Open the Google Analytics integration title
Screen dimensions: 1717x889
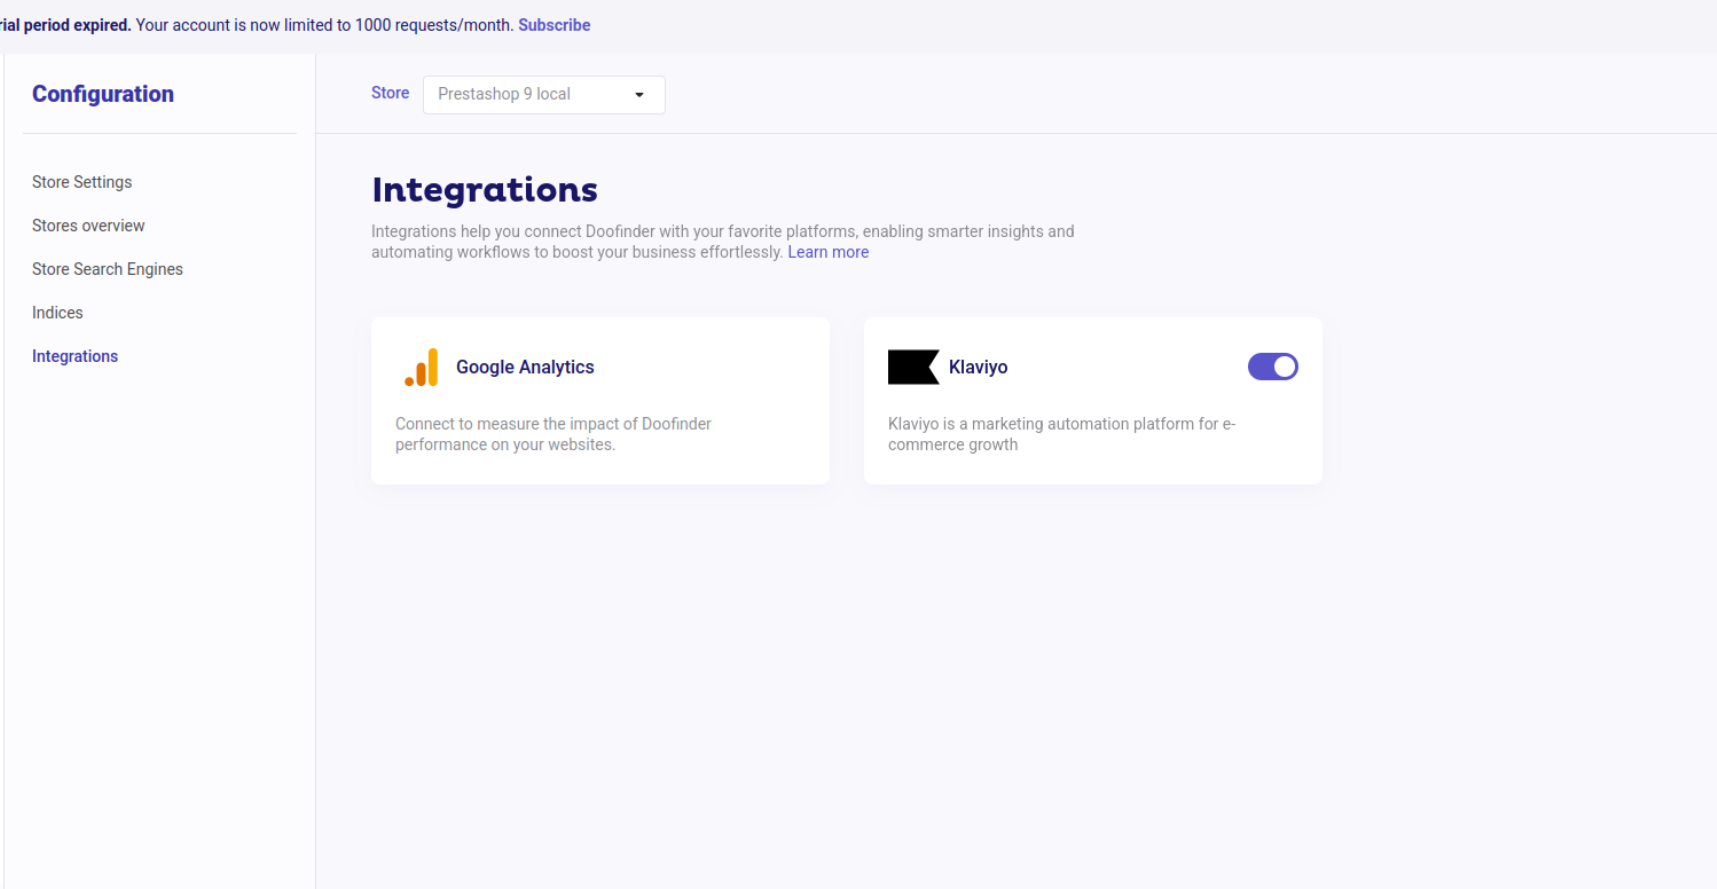[x=525, y=367]
